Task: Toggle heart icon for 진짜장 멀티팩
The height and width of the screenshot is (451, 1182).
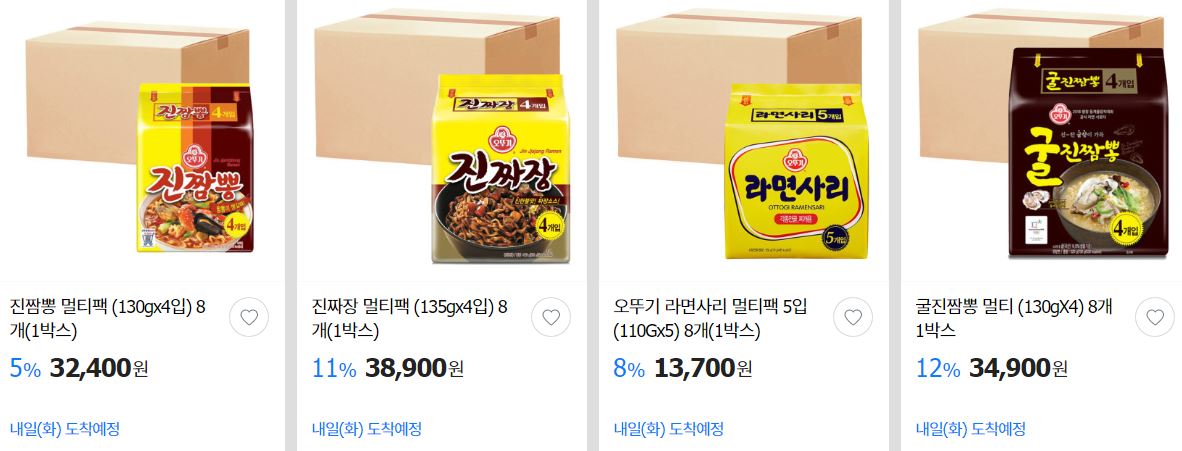Action: pos(551,318)
